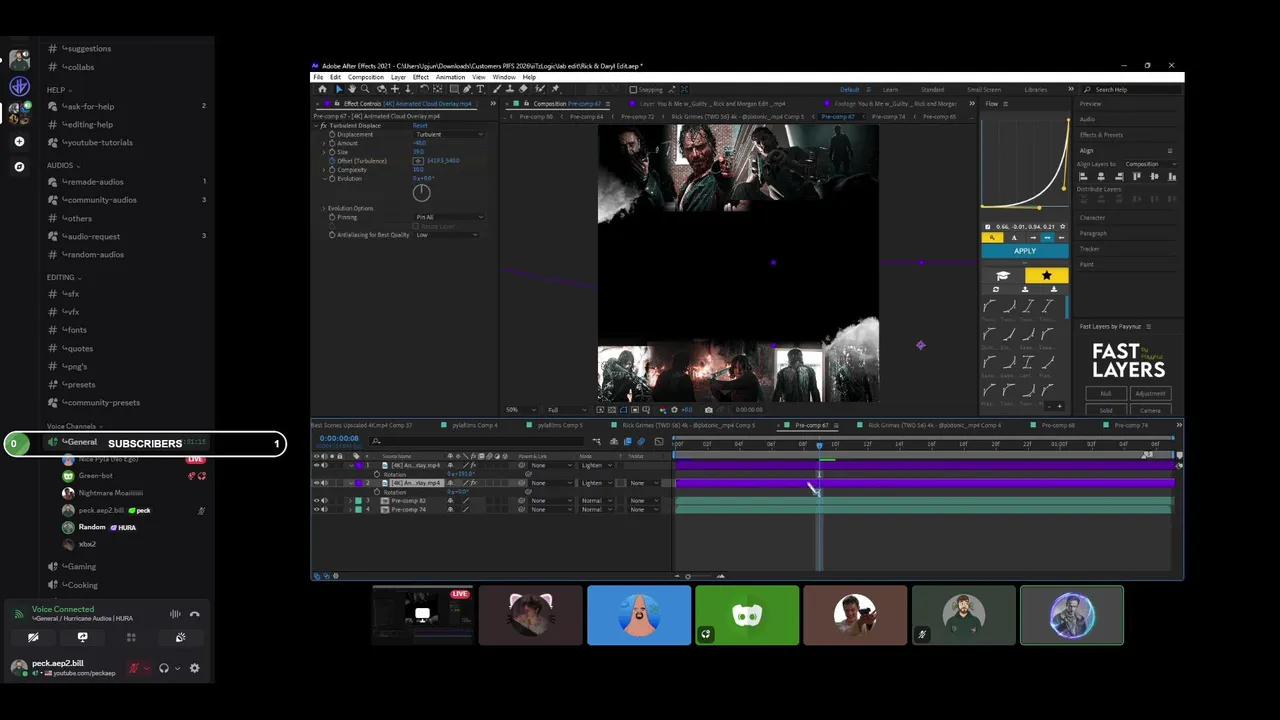Image resolution: width=1280 pixels, height=720 pixels.
Task: Mute audio of layer 2 cloud overlay
Action: [324, 483]
